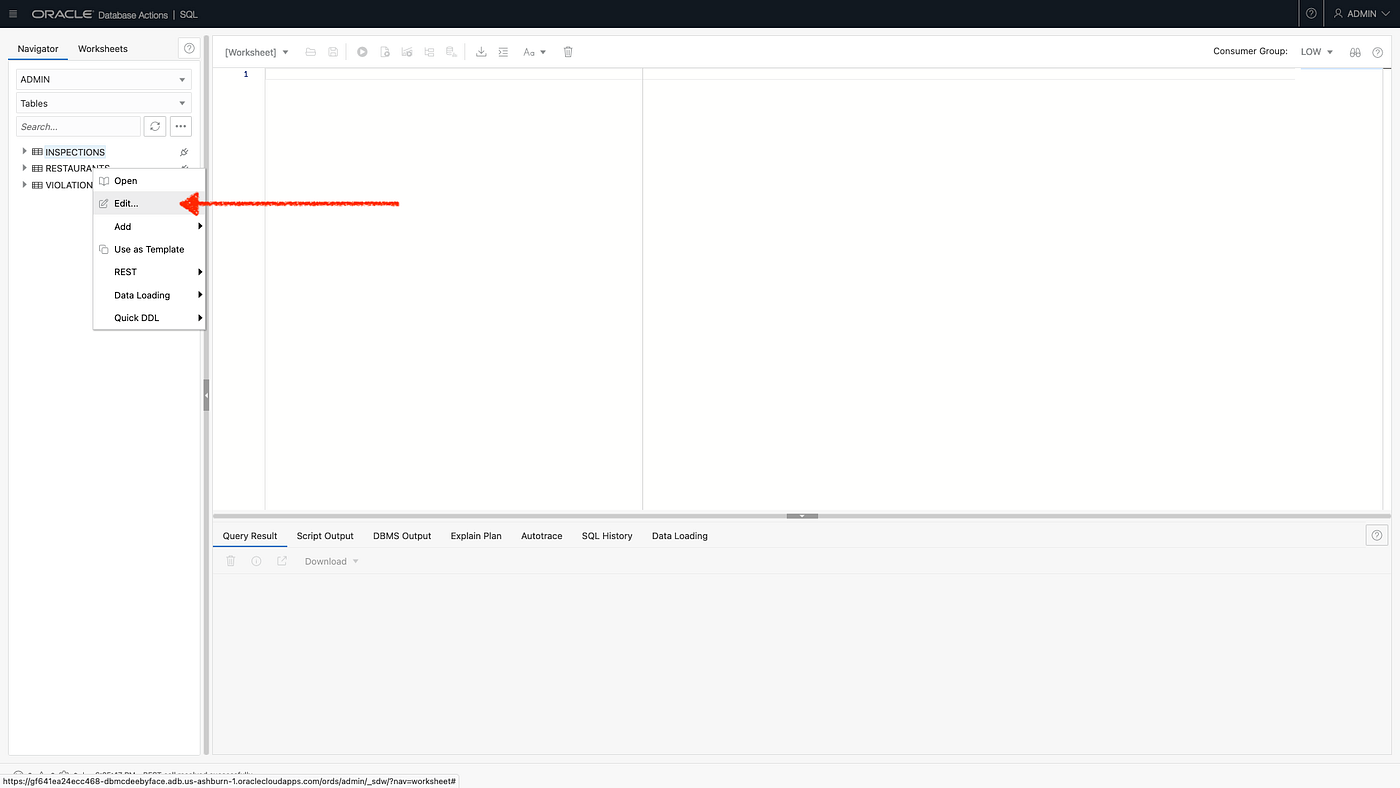Open the Add submenu in context menu
1400x788 pixels.
[x=149, y=226]
